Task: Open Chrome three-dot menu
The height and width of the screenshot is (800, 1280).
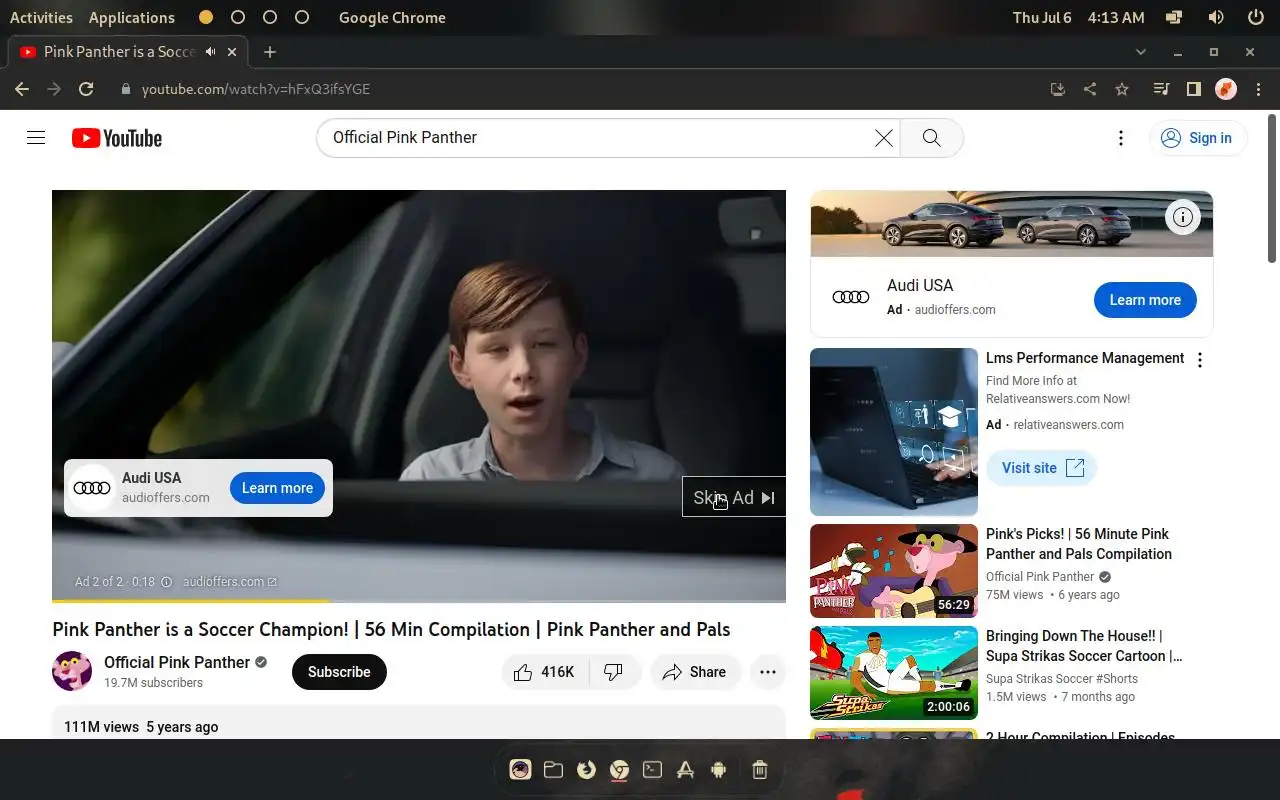Action: 1258,89
